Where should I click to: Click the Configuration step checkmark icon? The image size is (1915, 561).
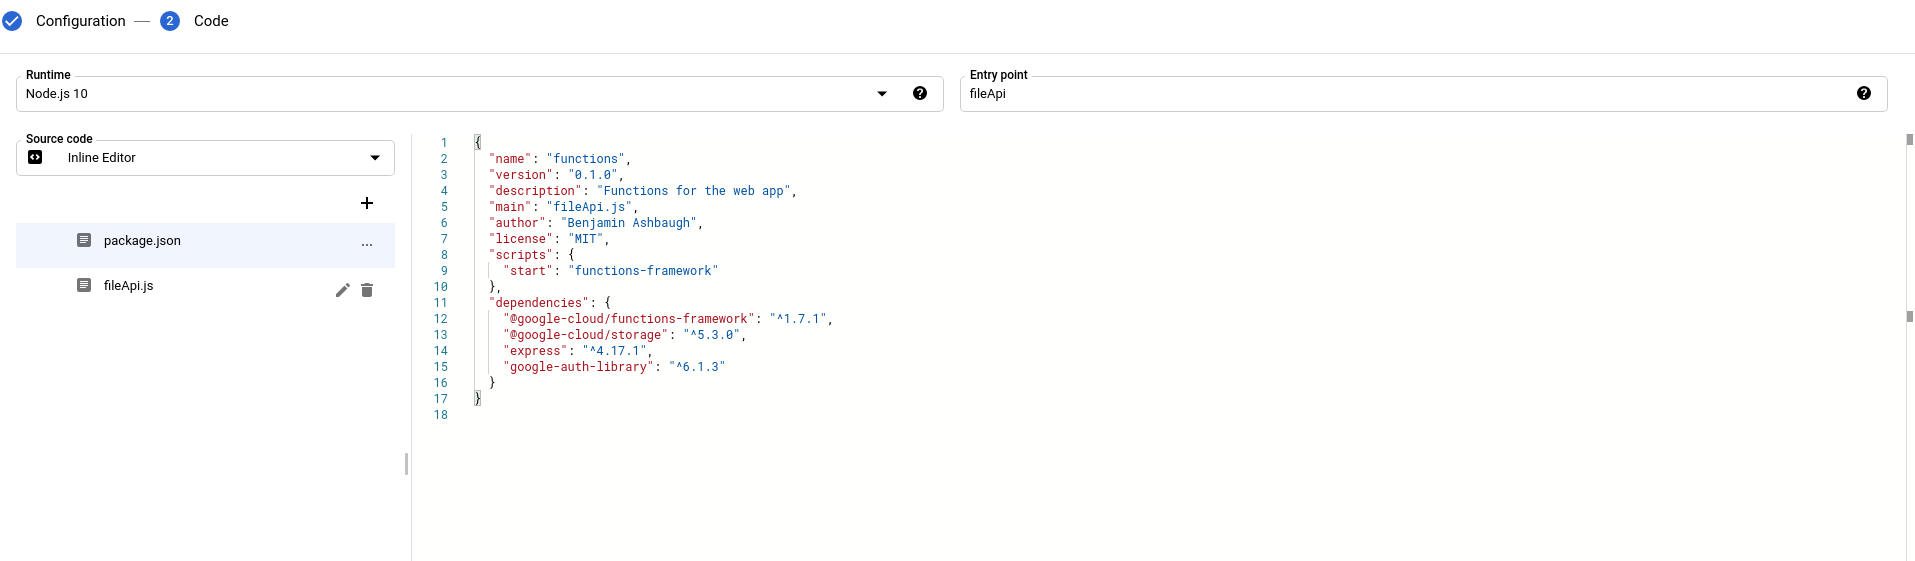[x=12, y=21]
